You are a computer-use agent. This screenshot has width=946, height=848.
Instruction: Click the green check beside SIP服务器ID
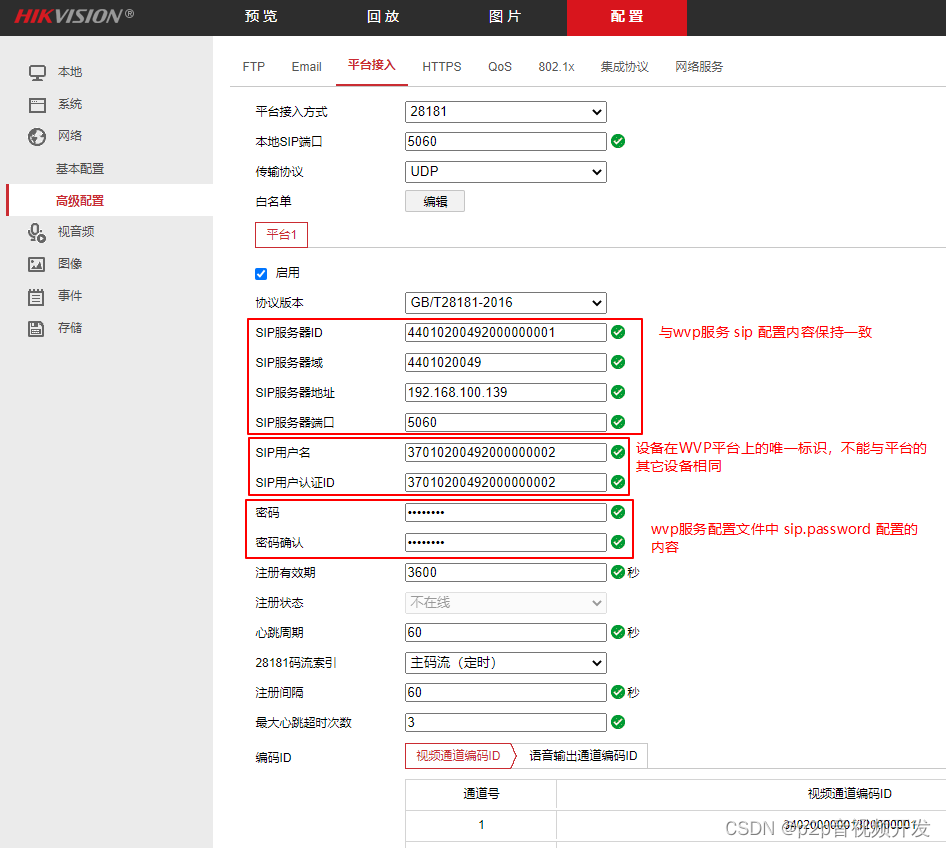[x=618, y=332]
